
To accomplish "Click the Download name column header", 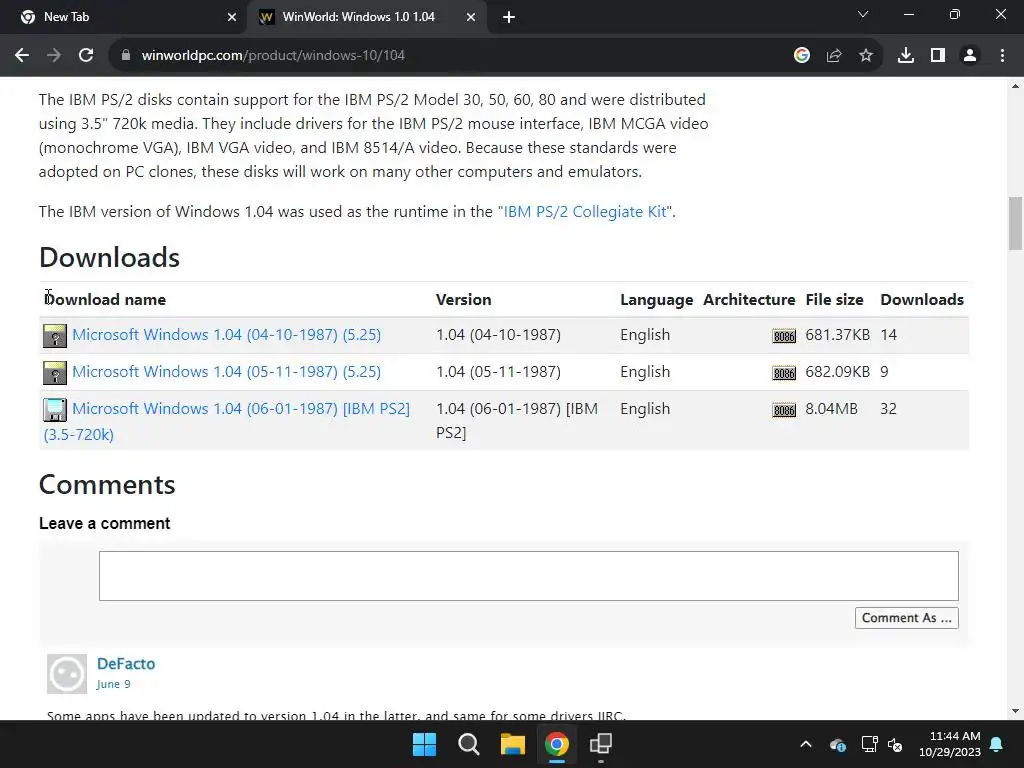I will click(x=105, y=300).
